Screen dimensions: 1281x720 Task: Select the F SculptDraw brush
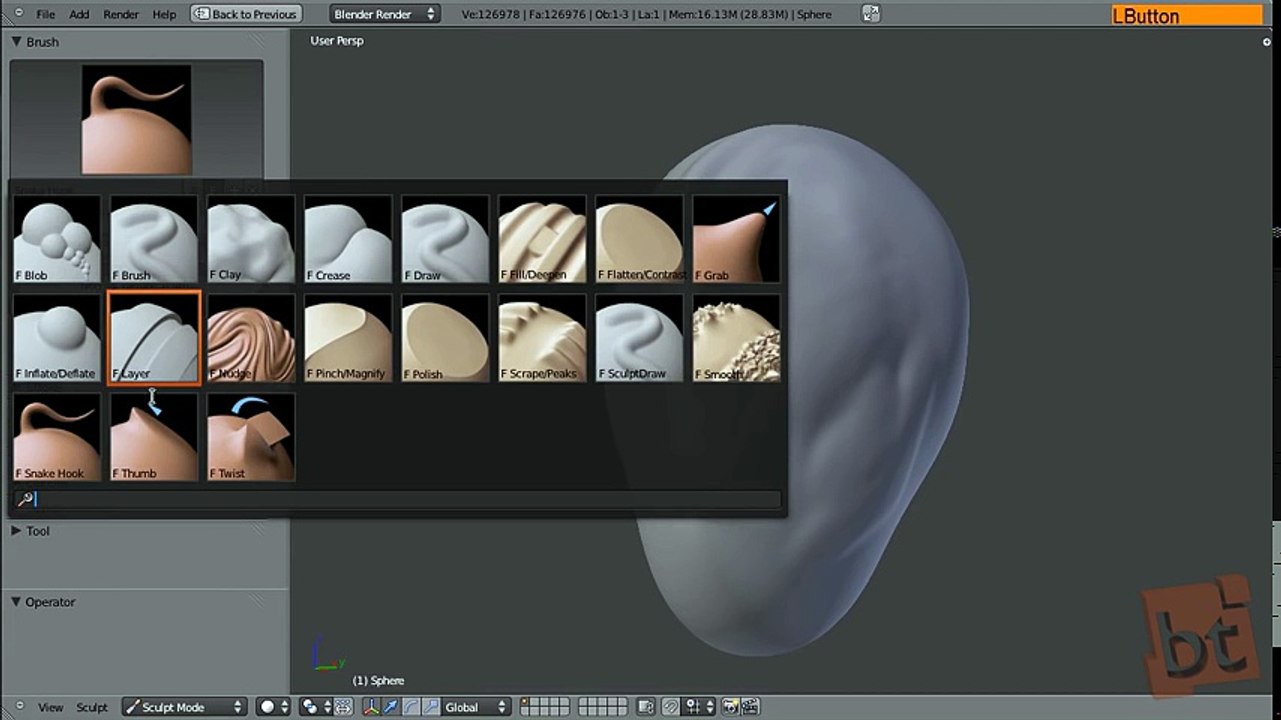(x=639, y=338)
